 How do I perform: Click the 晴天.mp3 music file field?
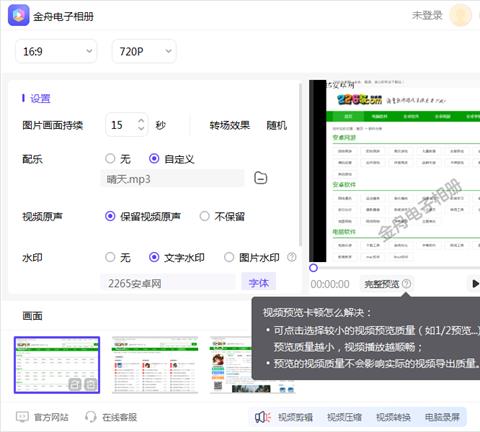(x=172, y=179)
